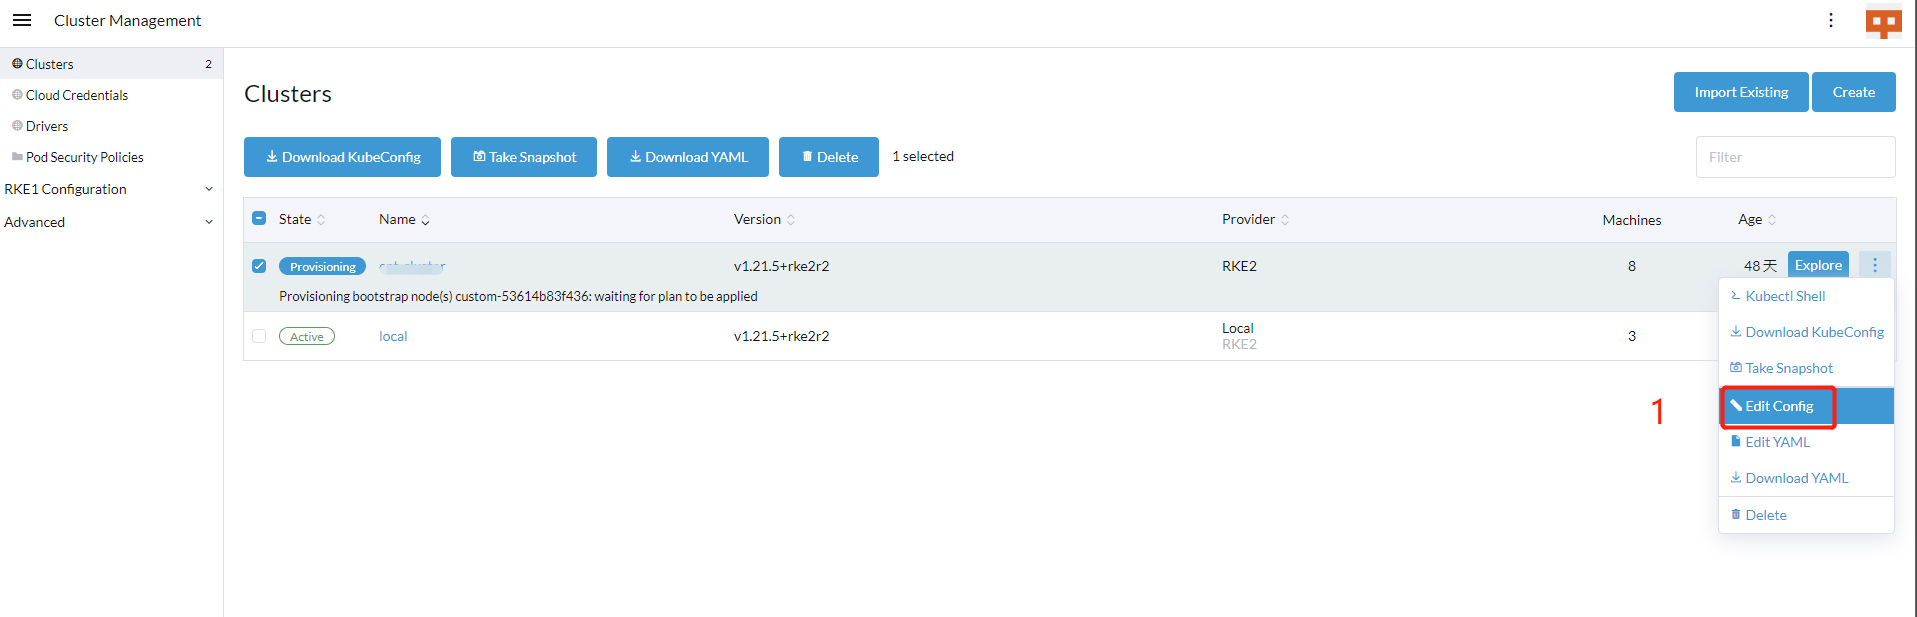Viewport: 1917px width, 617px height.
Task: Click the Machines column header
Action: [1632, 220]
